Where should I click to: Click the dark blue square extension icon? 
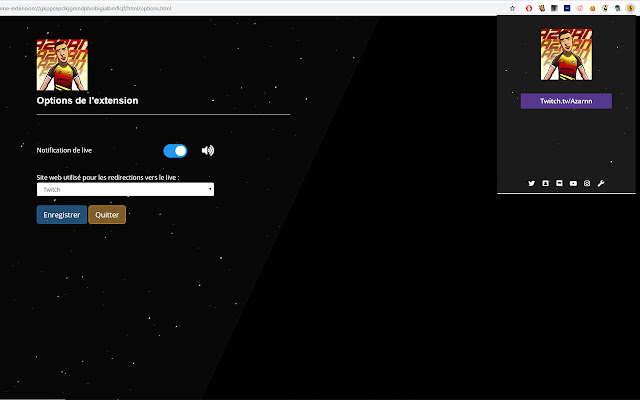point(567,8)
